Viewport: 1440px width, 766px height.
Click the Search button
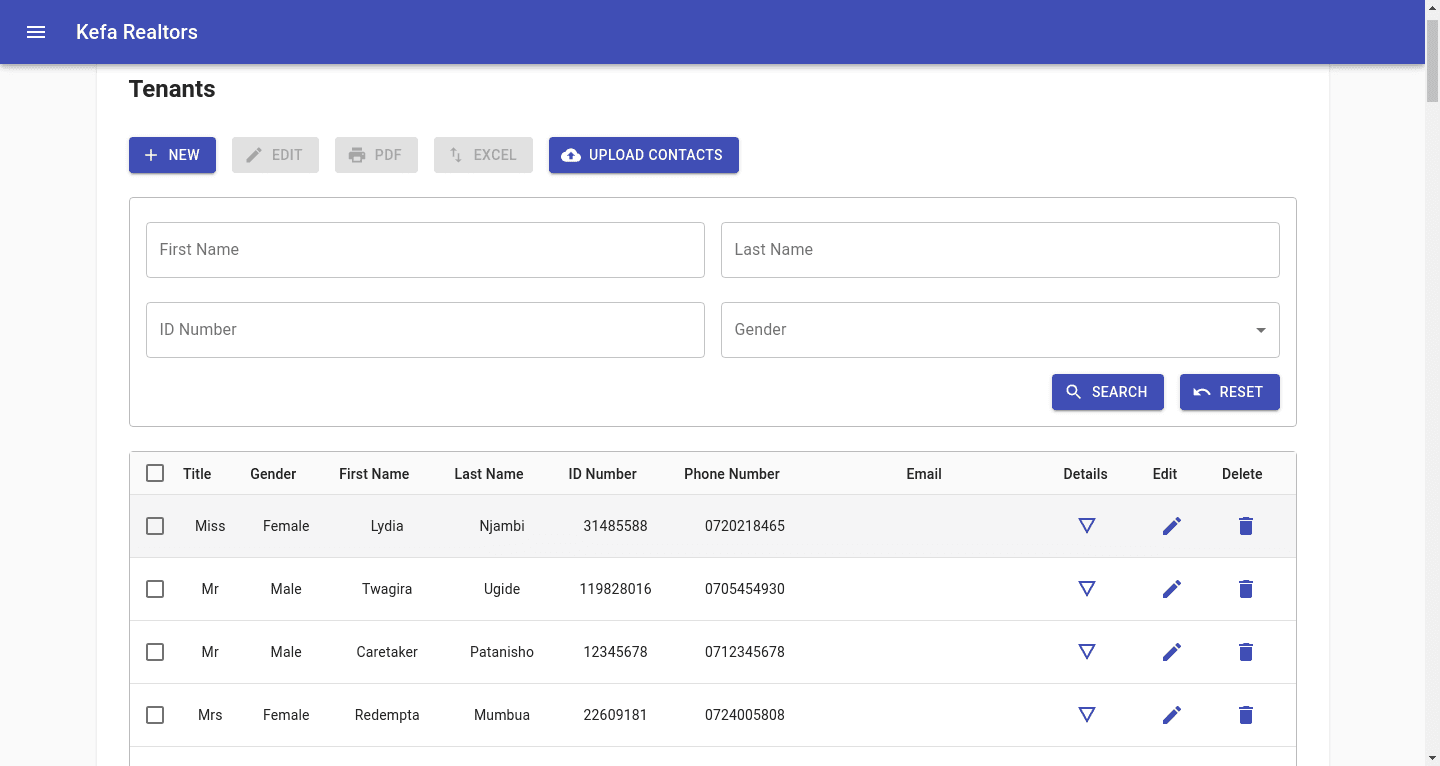click(1107, 392)
